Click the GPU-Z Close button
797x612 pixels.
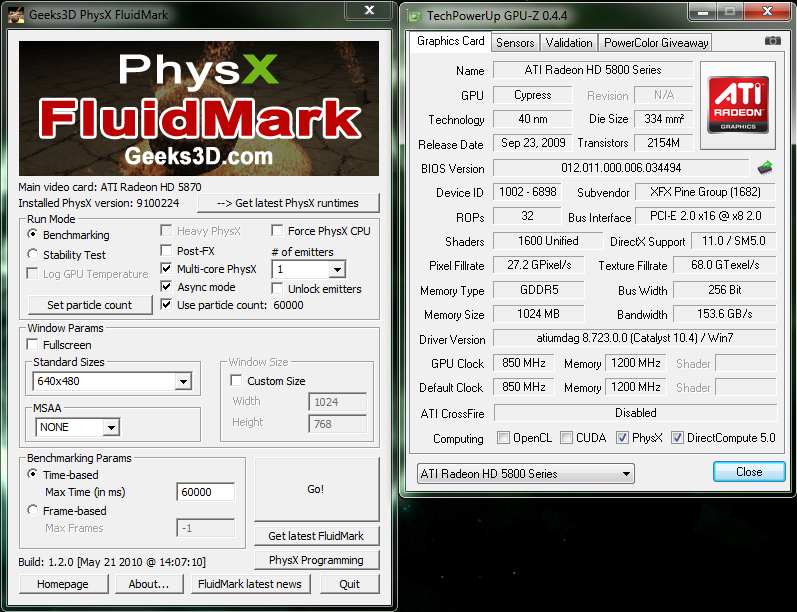(x=749, y=472)
